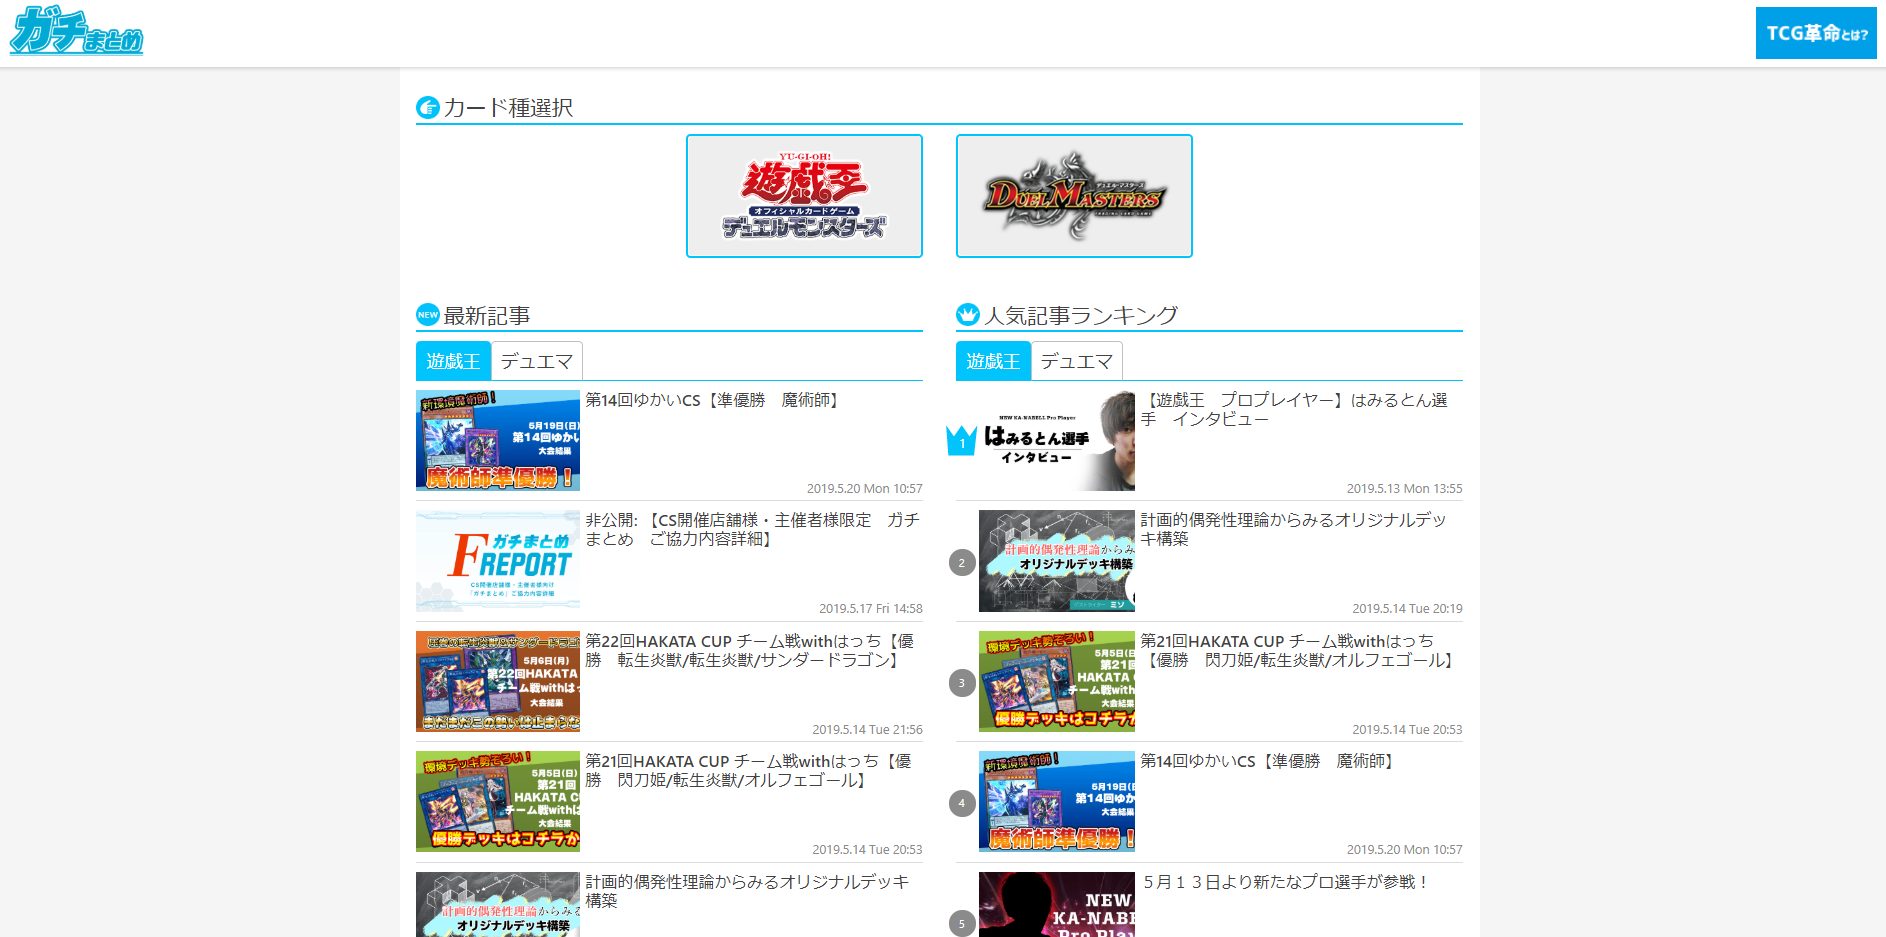Open the 第22回HAKATA CUP thumbnail

point(498,681)
